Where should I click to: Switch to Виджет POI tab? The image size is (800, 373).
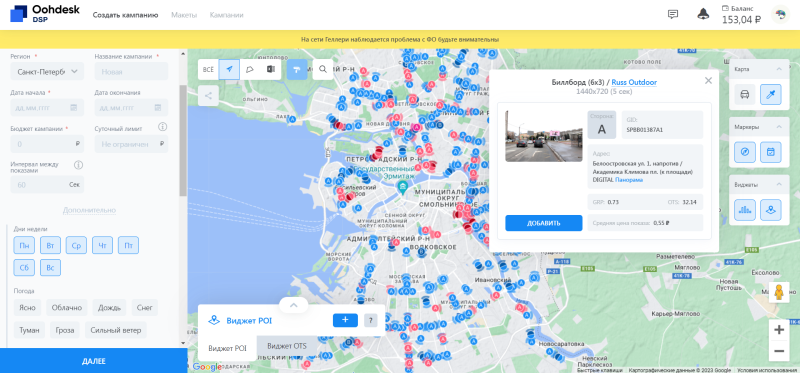[x=227, y=348]
